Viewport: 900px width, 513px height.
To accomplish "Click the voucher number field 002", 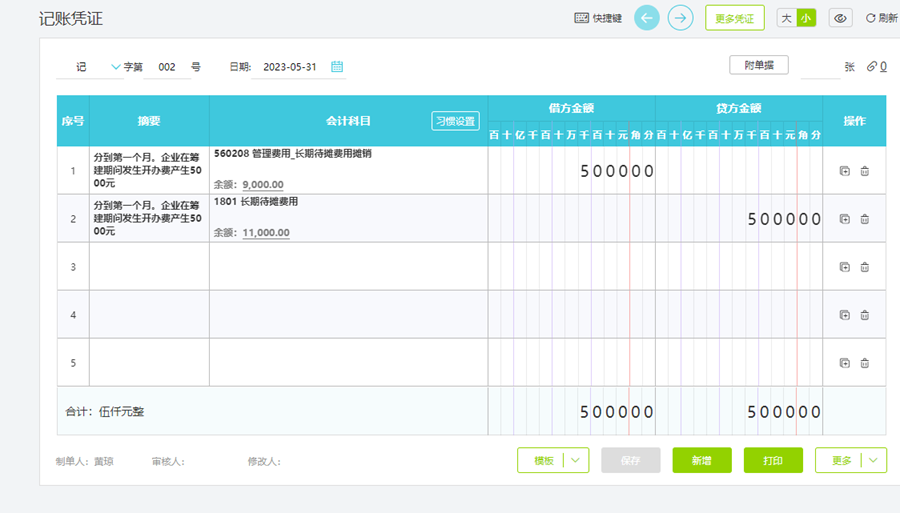I will pos(167,67).
